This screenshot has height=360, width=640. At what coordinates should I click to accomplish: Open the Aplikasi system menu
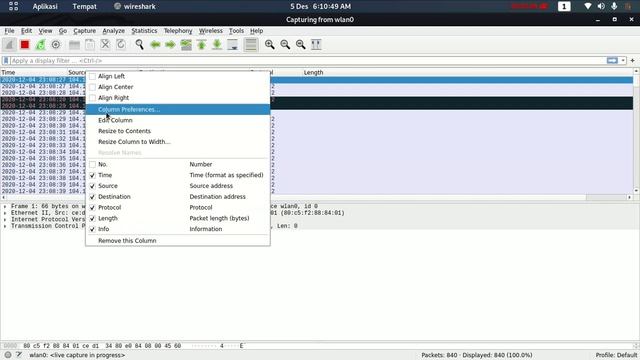(45, 7)
